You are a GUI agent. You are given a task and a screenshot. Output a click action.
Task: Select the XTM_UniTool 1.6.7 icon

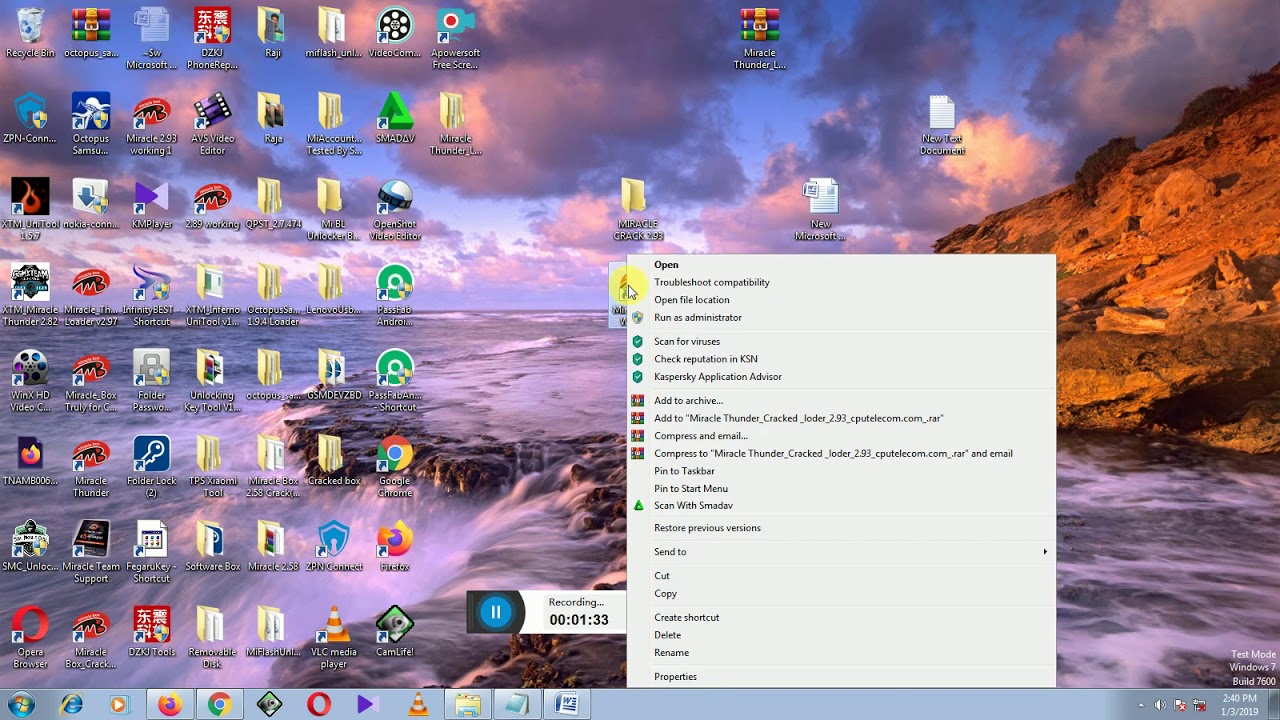tap(30, 210)
